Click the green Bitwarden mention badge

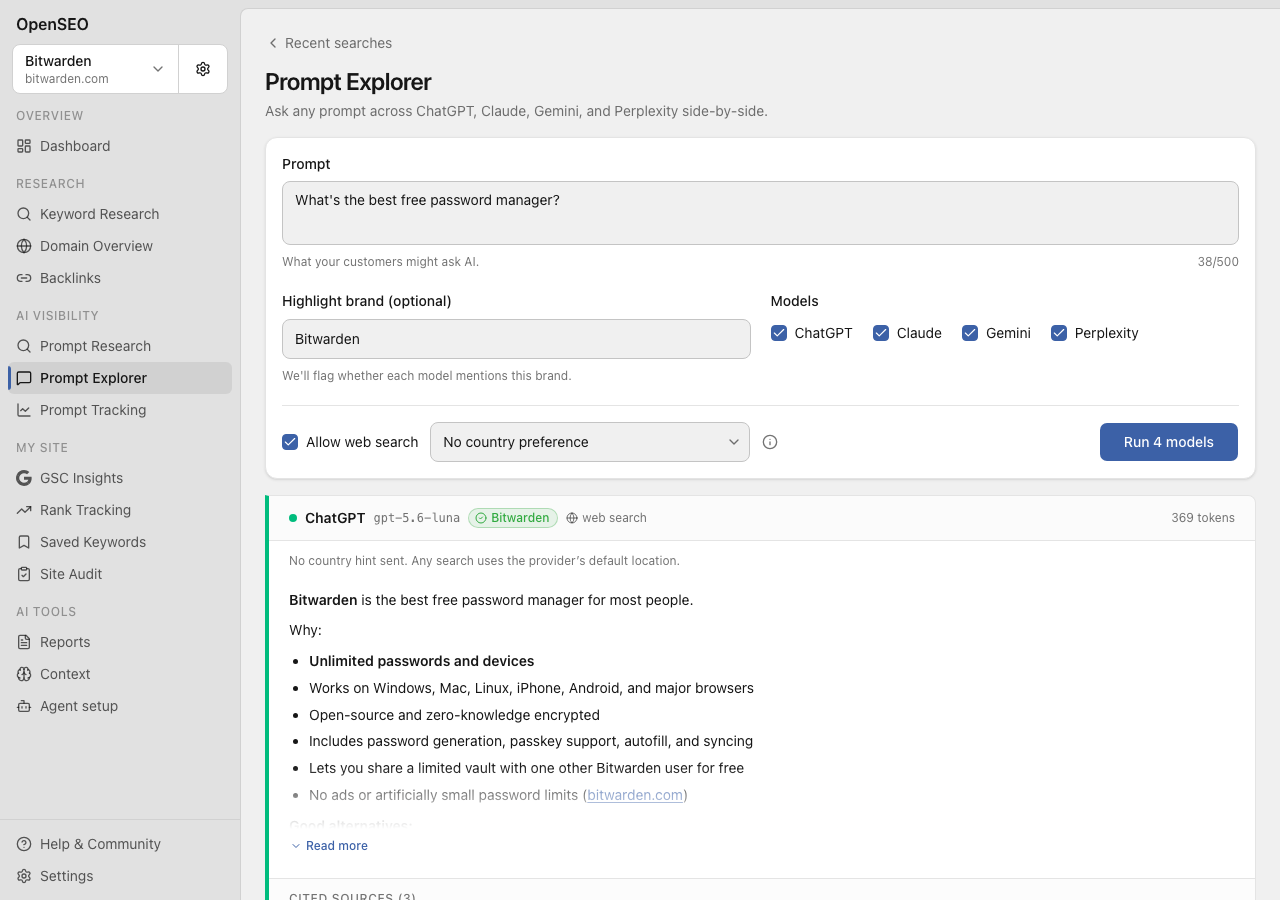pyautogui.click(x=513, y=518)
